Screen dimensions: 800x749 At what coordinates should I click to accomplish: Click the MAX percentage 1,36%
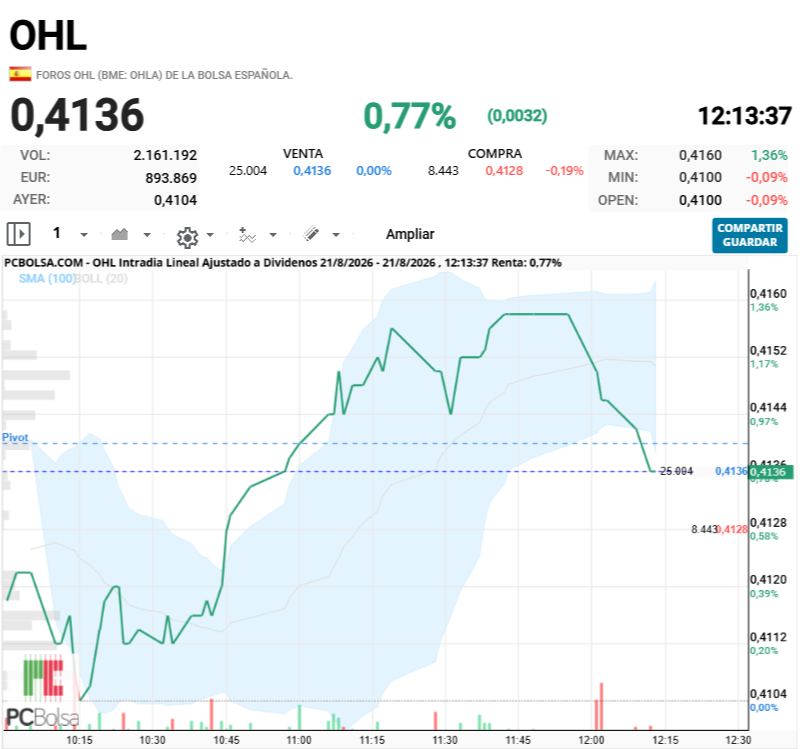769,155
